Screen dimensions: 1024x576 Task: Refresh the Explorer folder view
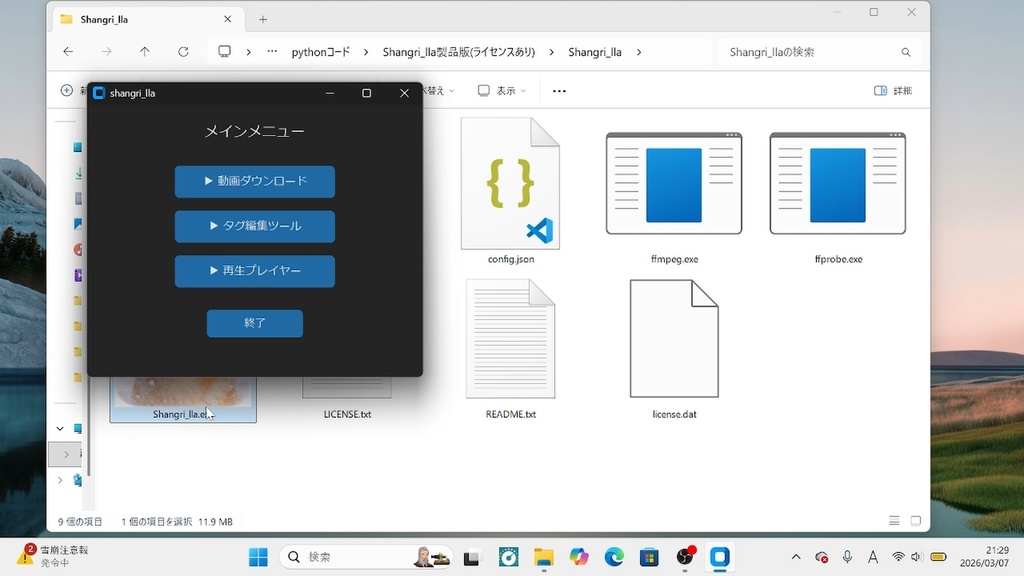tap(183, 52)
